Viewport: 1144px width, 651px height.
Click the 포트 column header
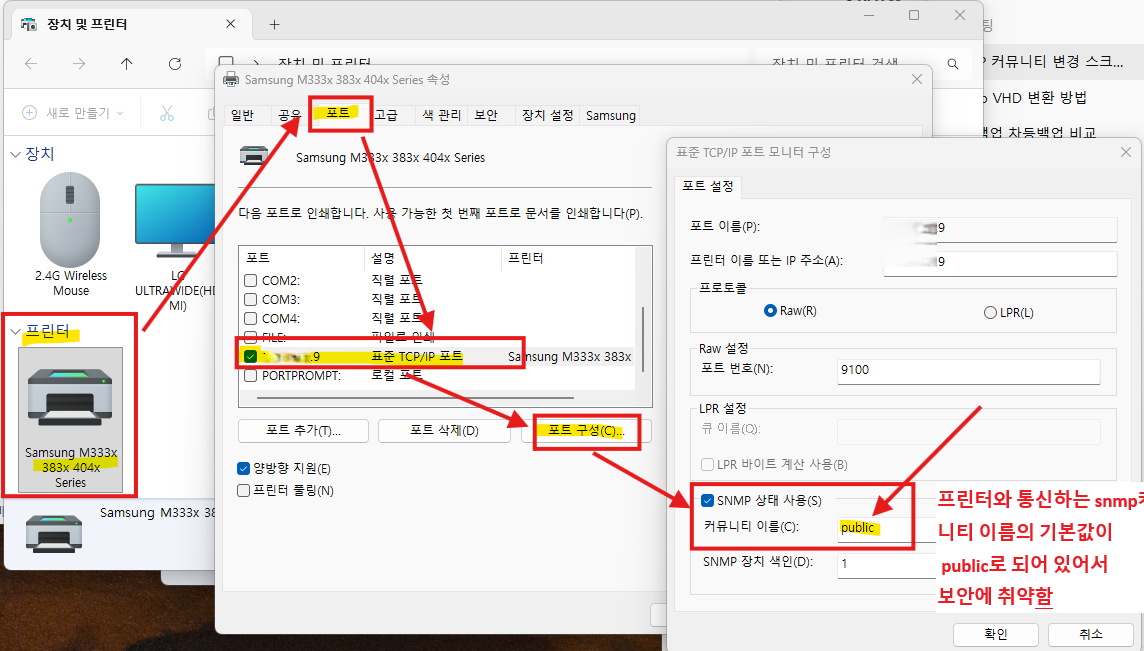click(x=301, y=258)
